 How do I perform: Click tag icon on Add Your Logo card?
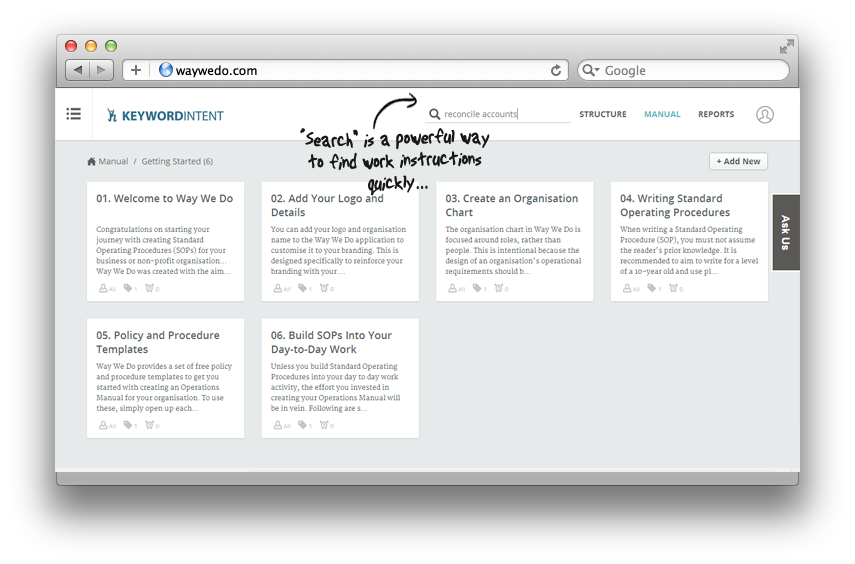pos(302,288)
